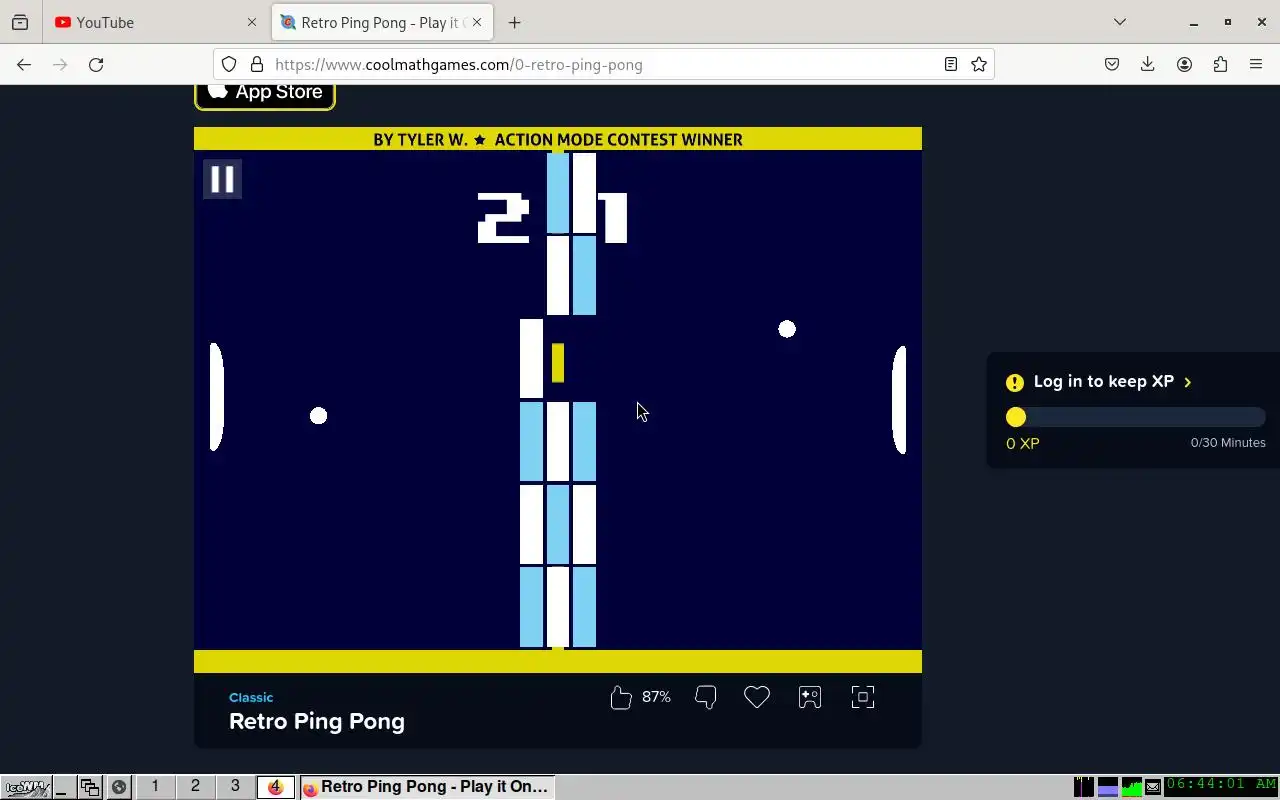Switch to workspace 4 in taskbar
Image resolution: width=1280 pixels, height=800 pixels.
coord(275,787)
